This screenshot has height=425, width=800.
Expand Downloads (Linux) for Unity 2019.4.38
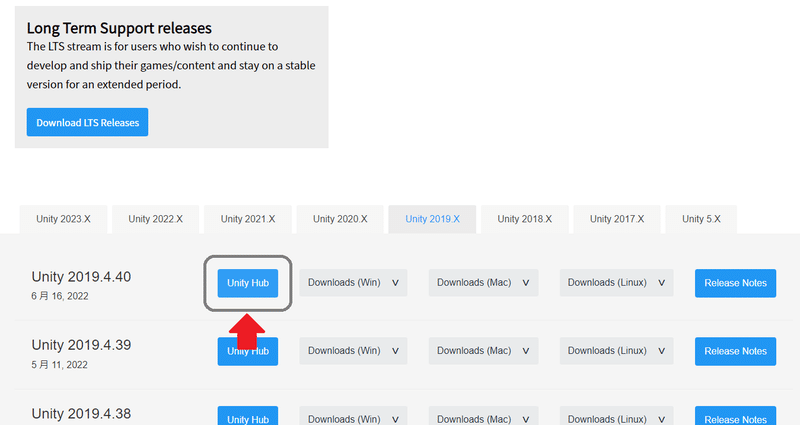[616, 416]
